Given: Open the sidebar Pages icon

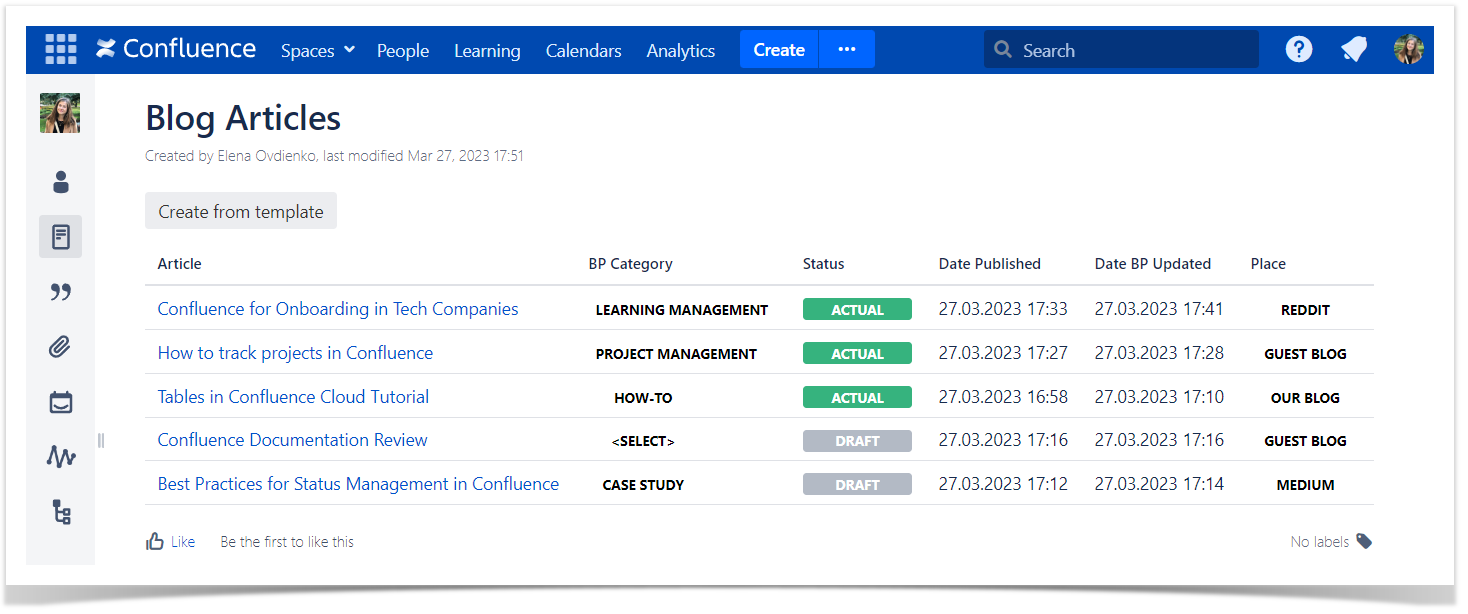Looking at the screenshot, I should point(61,237).
